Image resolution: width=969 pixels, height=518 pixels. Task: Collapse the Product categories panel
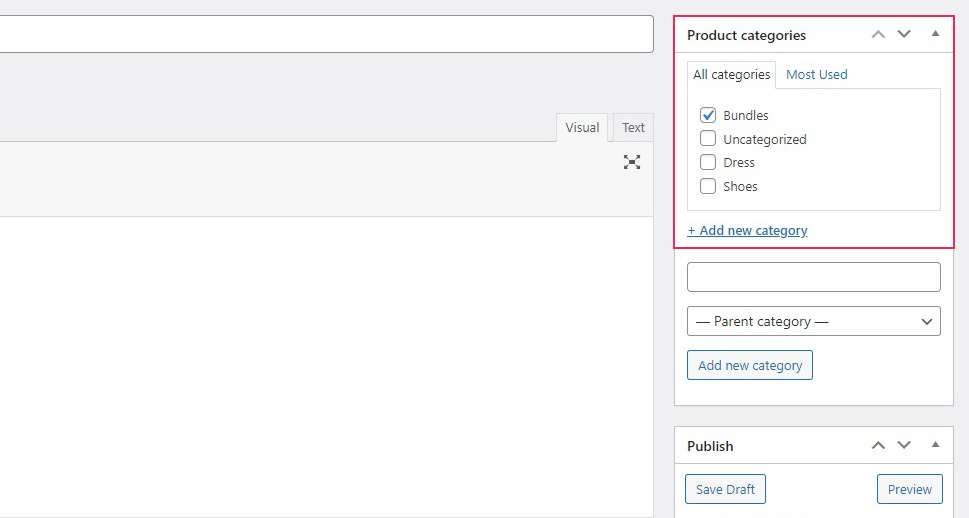tap(935, 34)
